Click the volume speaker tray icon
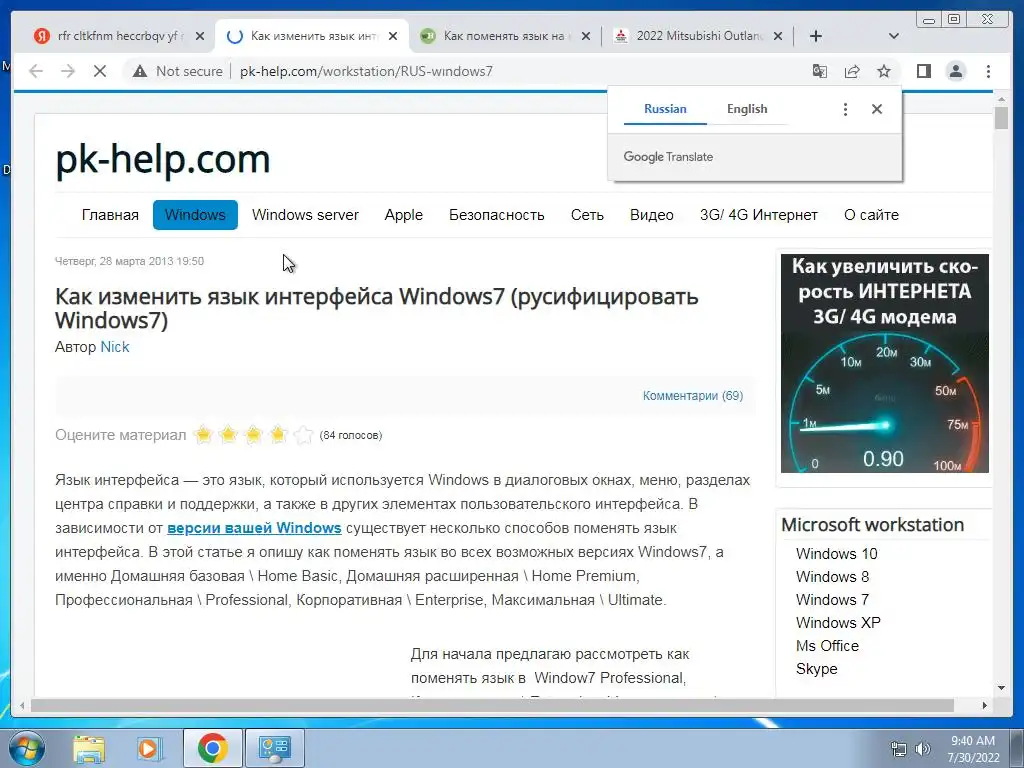The image size is (1024, 768). [x=922, y=749]
